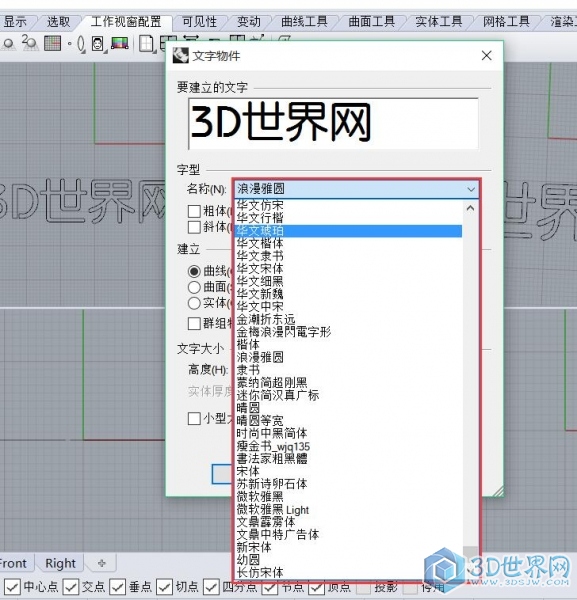Choose 华文中宋 from the font list
Image resolution: width=577 pixels, height=600 pixels.
[x=349, y=307]
